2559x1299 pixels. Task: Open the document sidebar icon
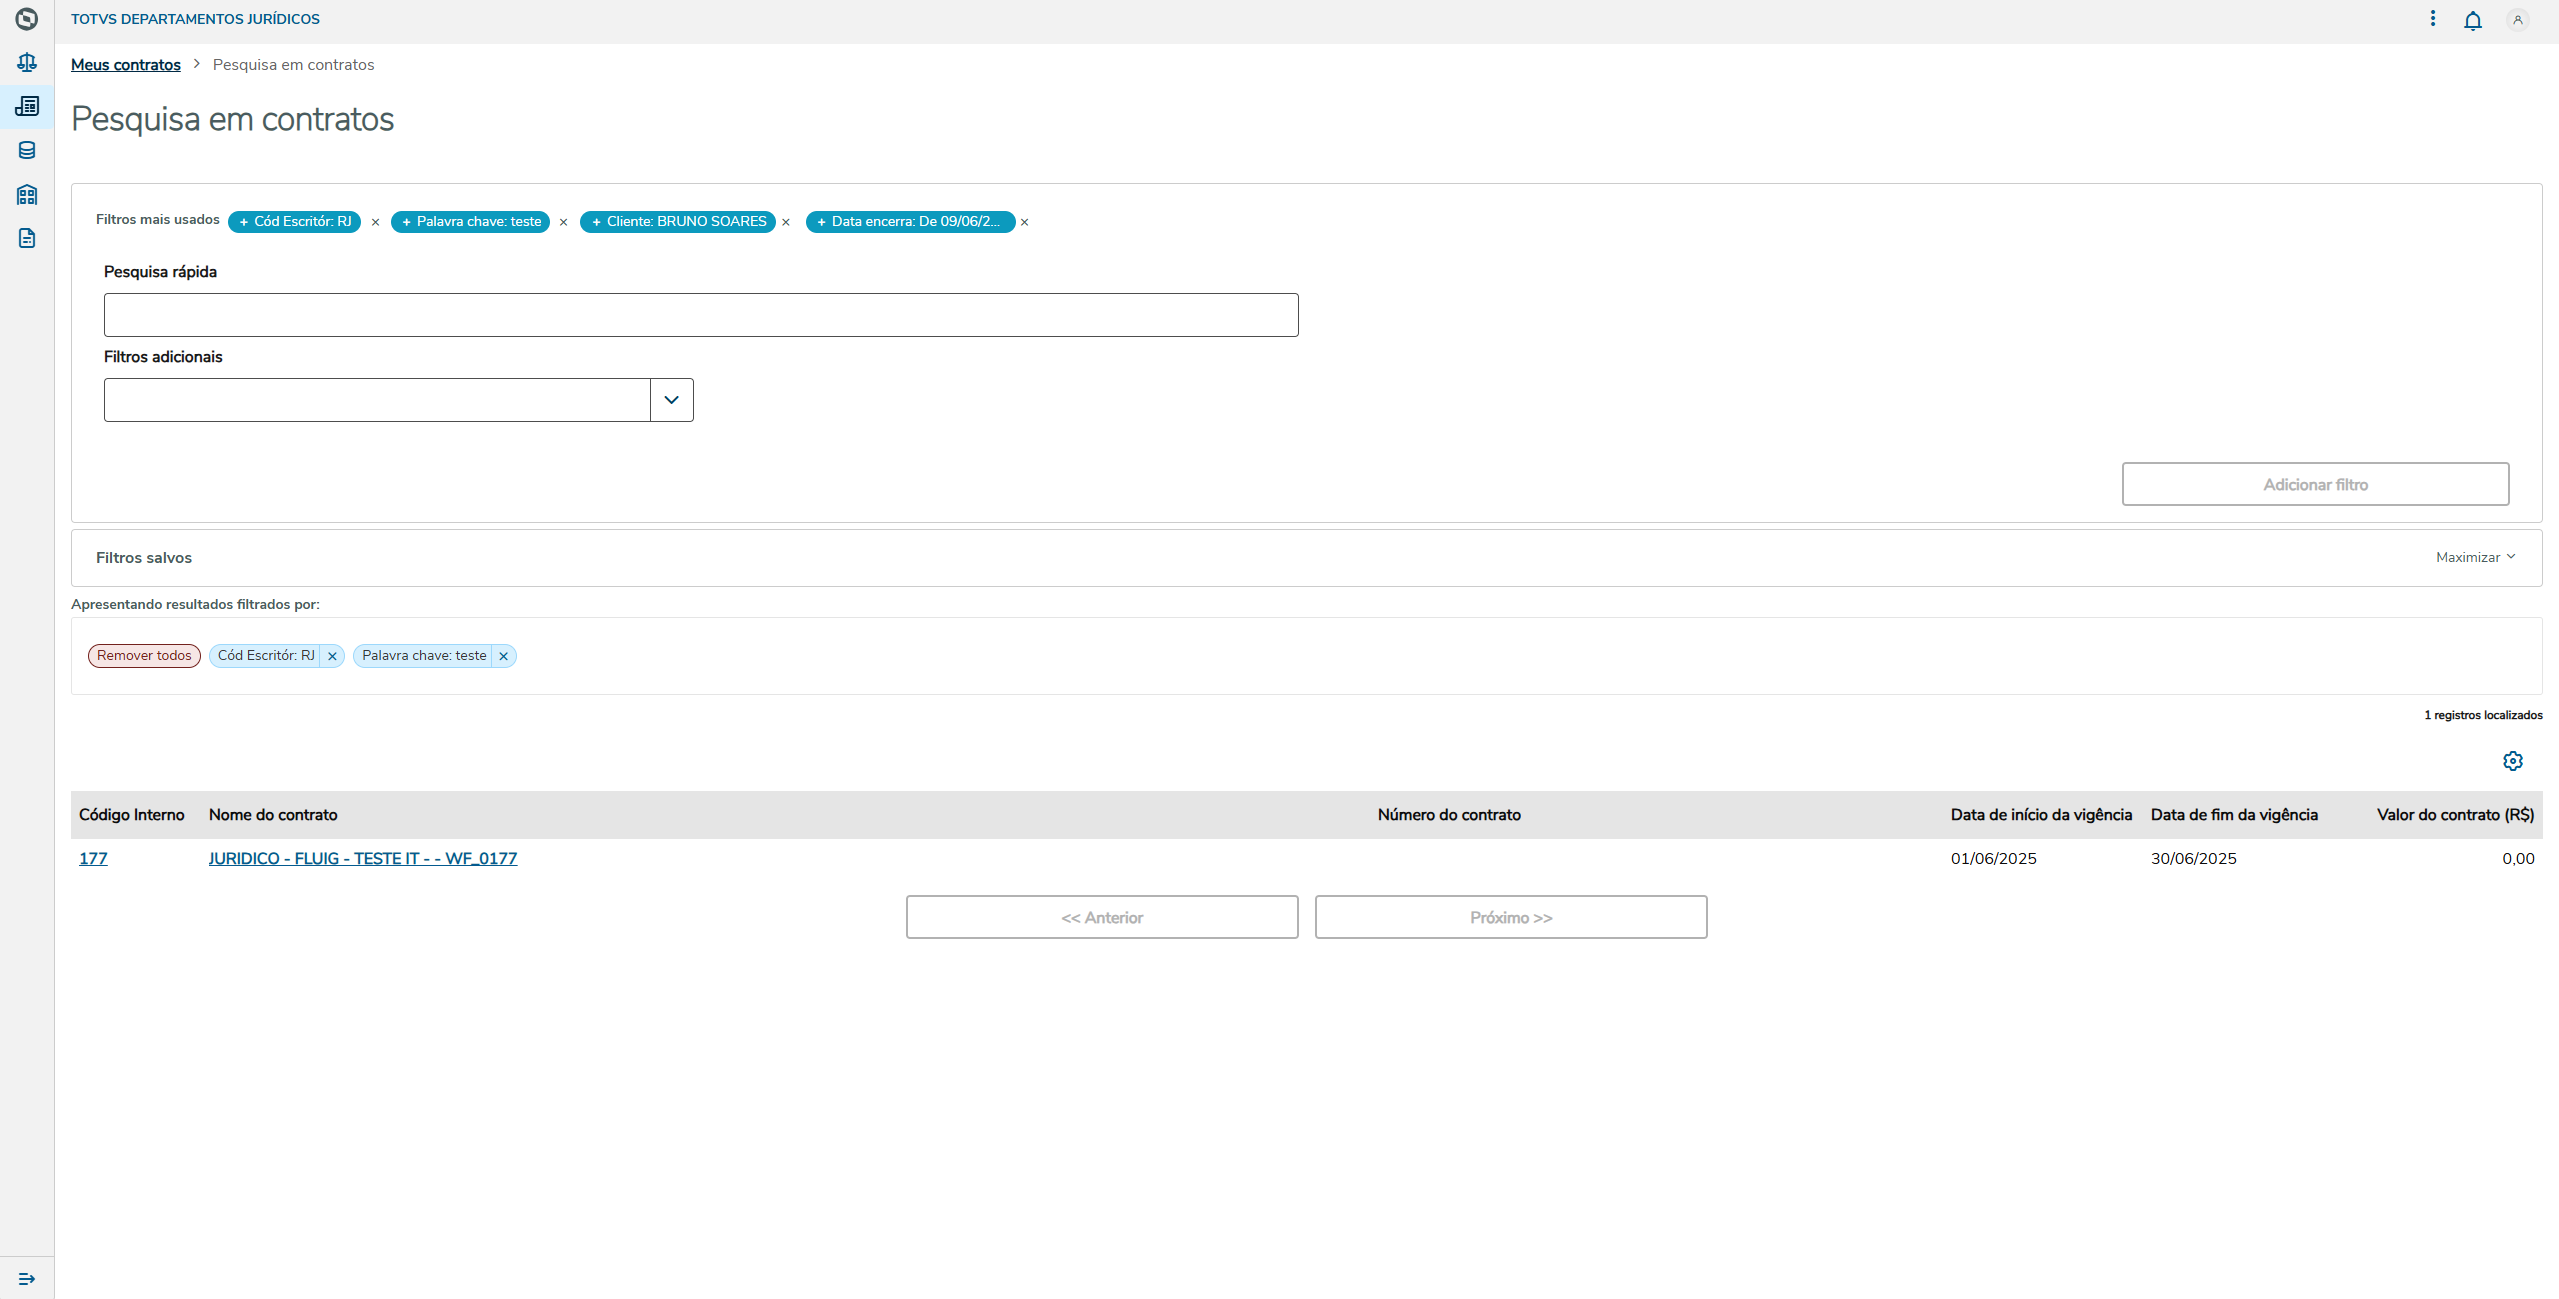point(27,238)
